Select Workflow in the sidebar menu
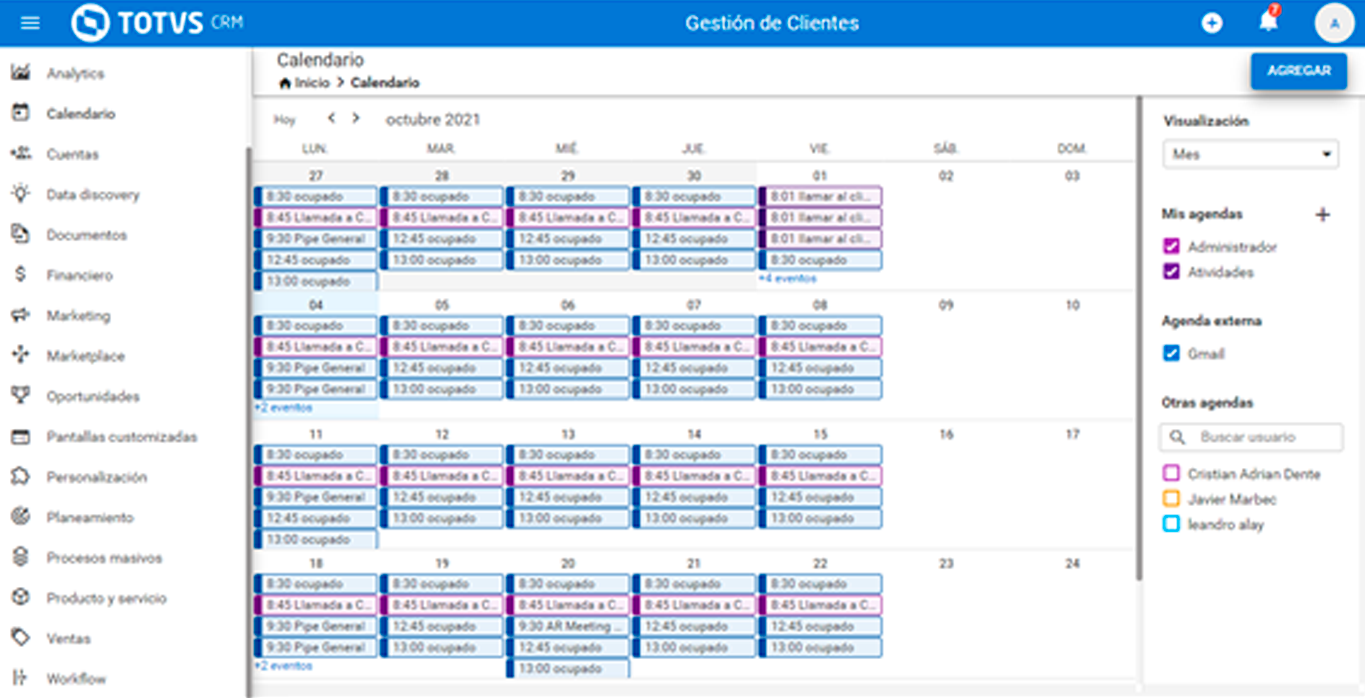This screenshot has width=1365, height=698. coord(75,679)
